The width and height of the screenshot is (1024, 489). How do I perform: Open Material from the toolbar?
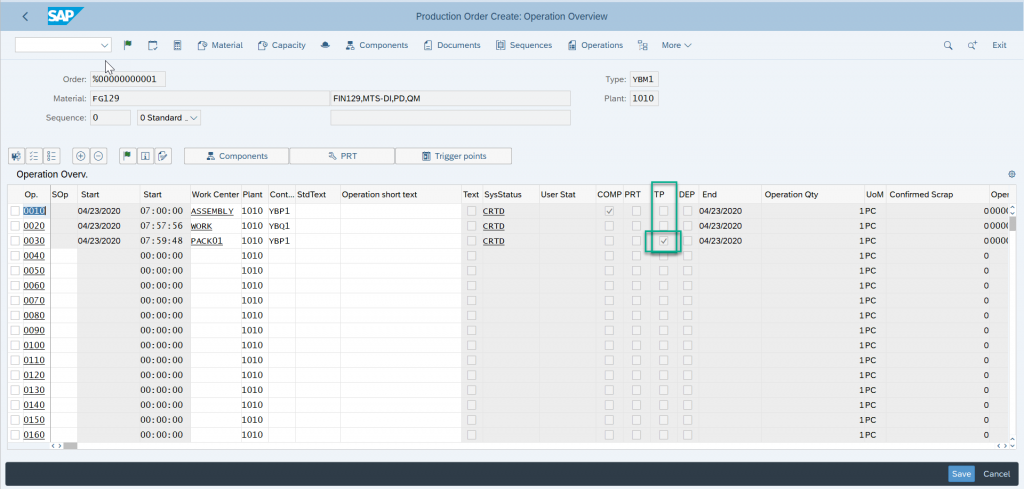(220, 45)
